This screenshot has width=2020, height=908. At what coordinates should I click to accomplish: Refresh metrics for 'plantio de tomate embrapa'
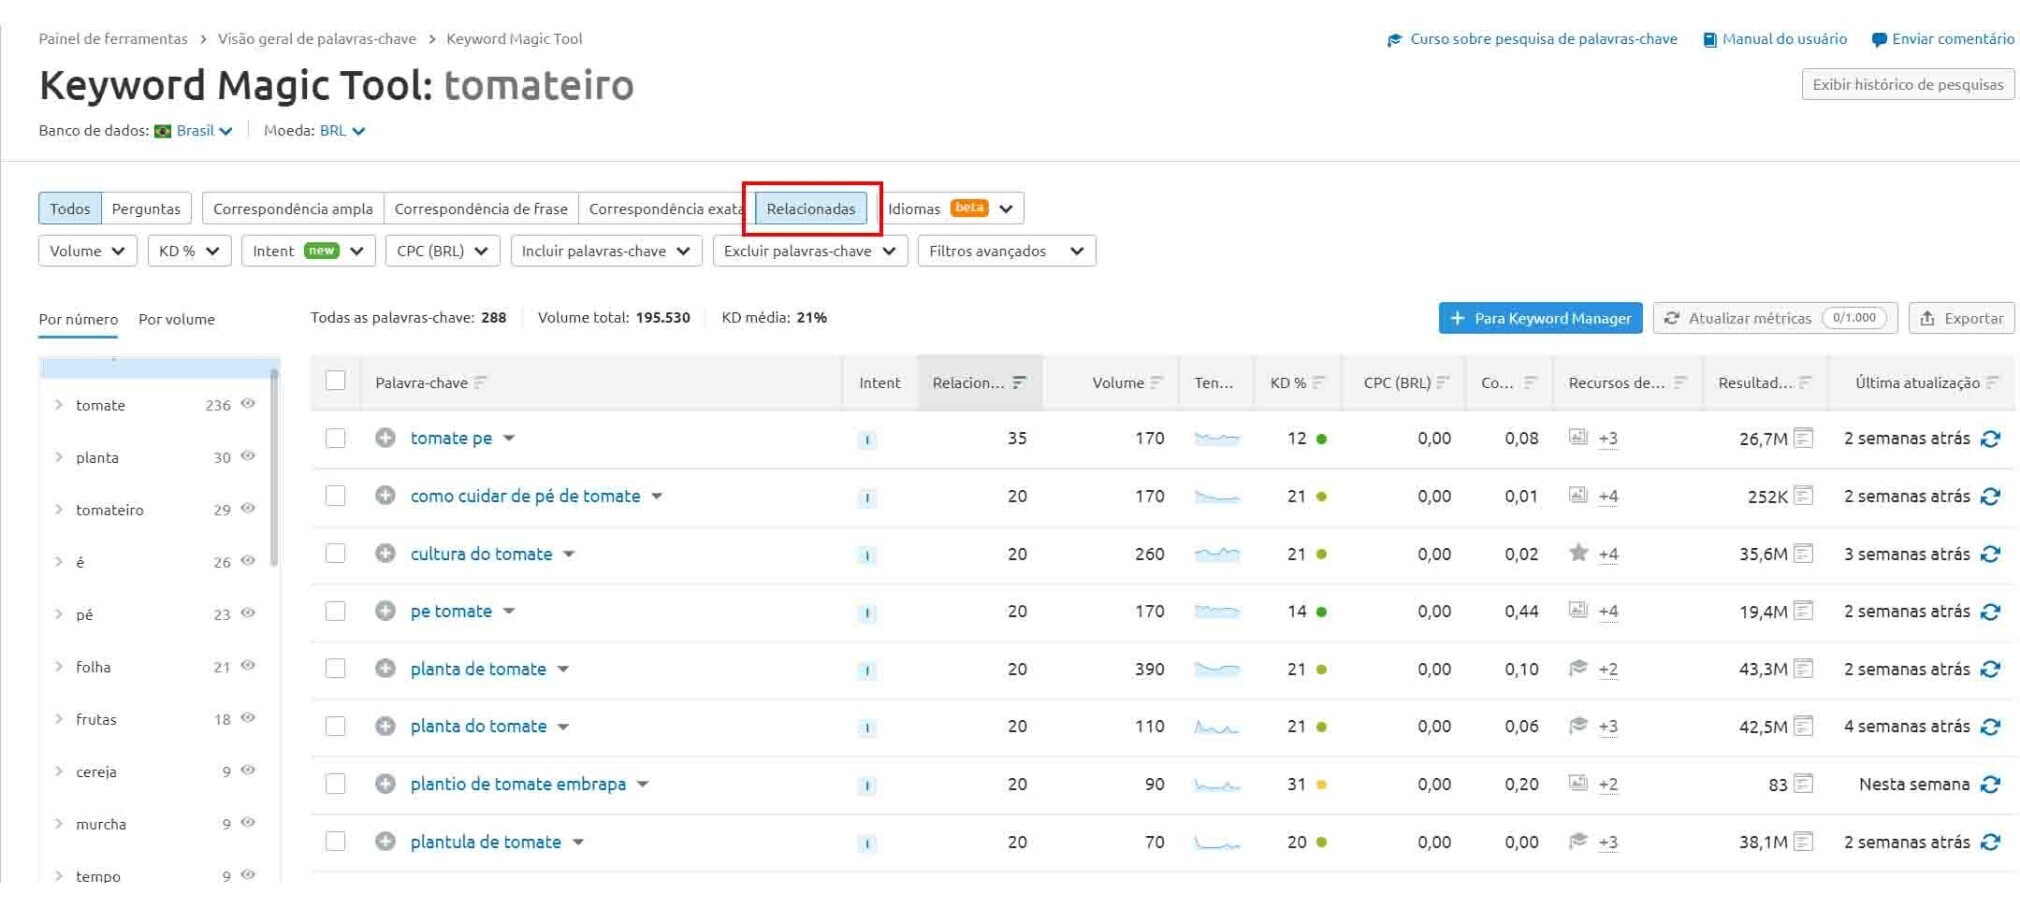pos(1990,785)
